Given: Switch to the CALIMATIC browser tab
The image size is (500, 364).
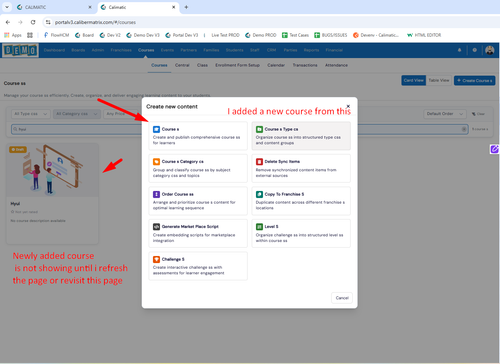Looking at the screenshot, I should pyautogui.click(x=53, y=7).
